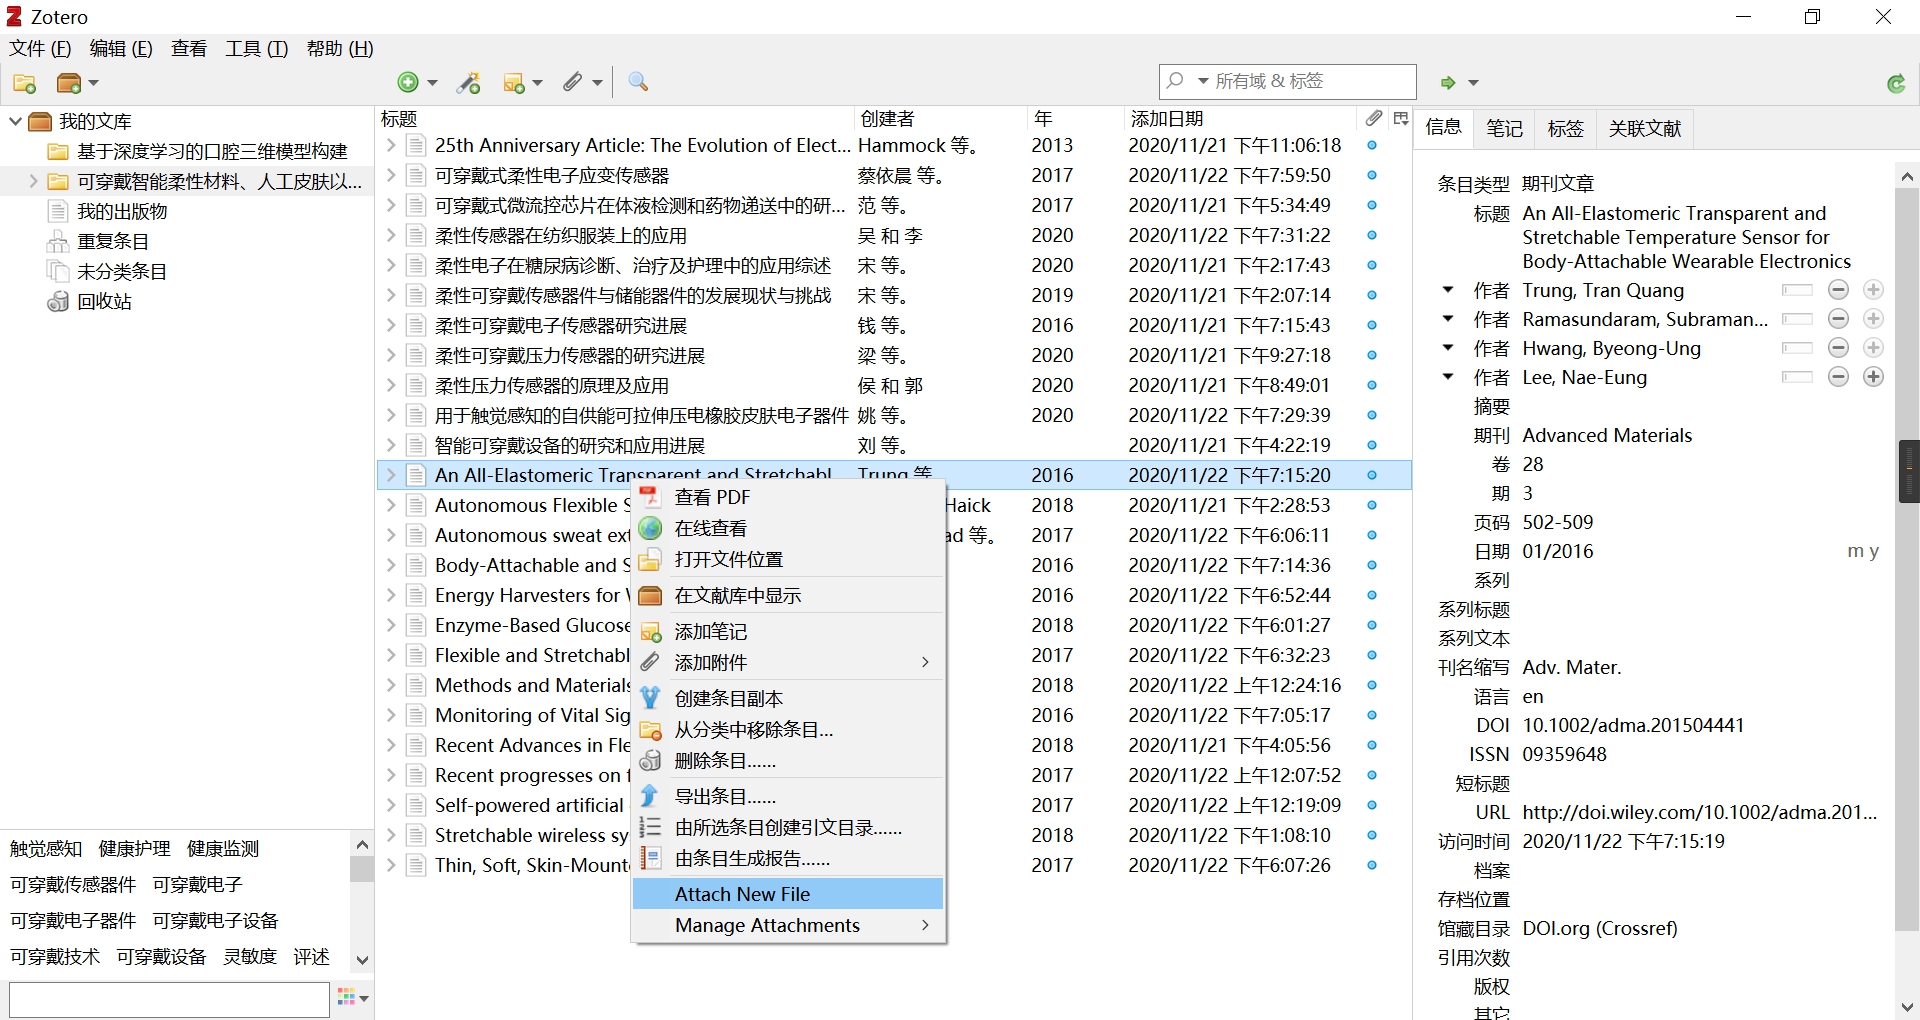The width and height of the screenshot is (1920, 1020).
Task: Open the 编辑 (E) menu
Action: click(x=121, y=49)
